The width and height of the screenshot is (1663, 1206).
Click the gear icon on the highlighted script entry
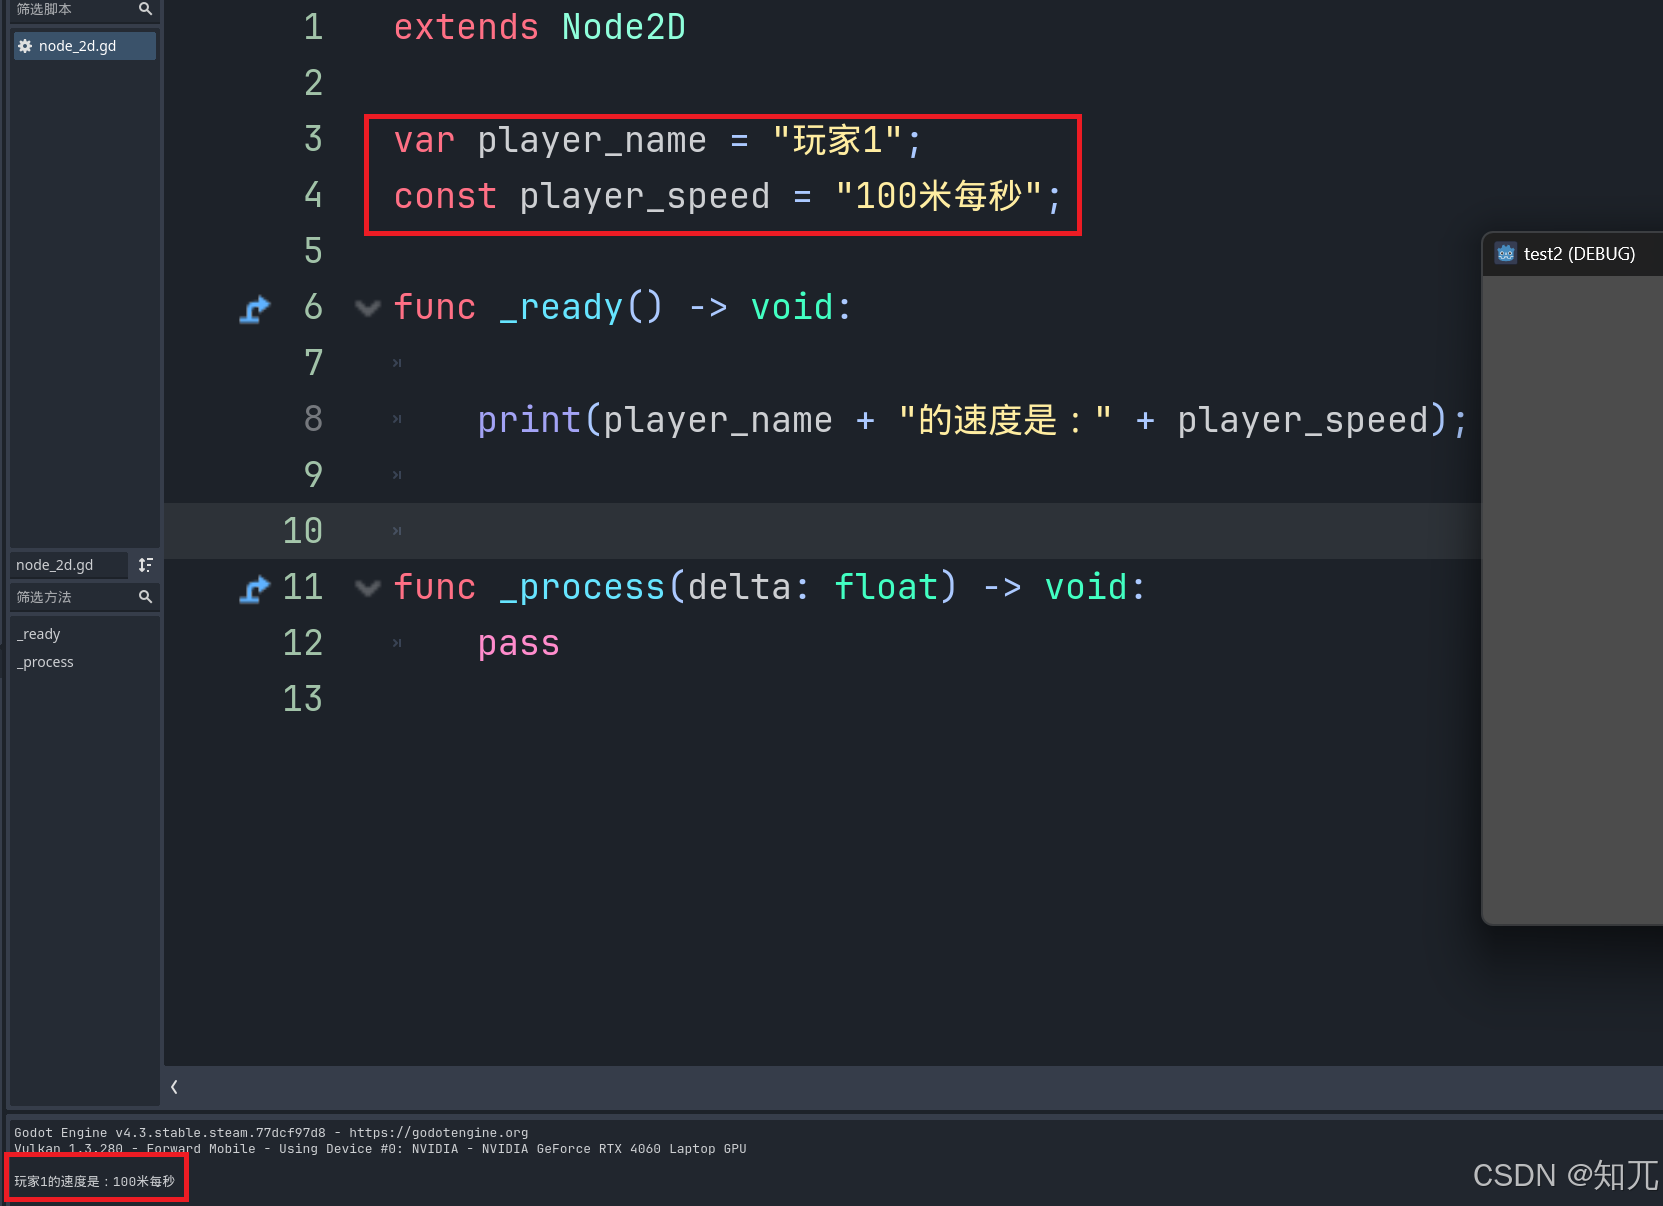pyautogui.click(x=25, y=45)
